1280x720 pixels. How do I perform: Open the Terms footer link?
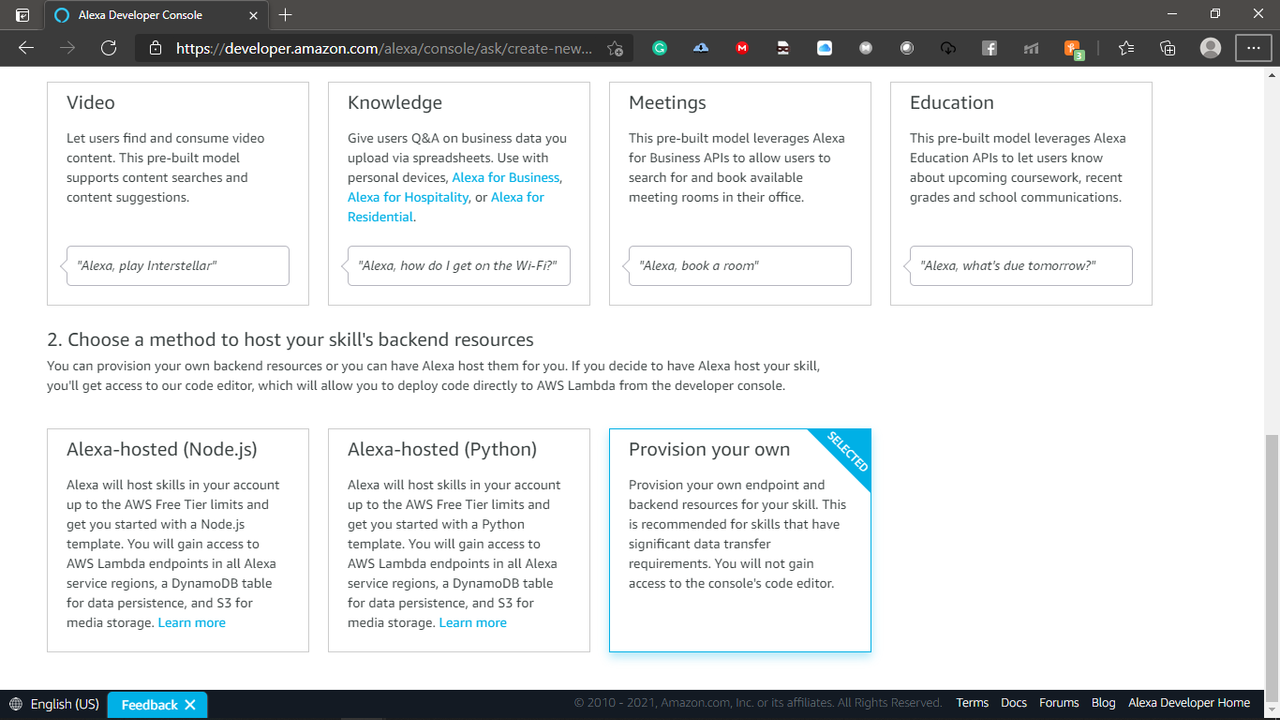pos(972,703)
